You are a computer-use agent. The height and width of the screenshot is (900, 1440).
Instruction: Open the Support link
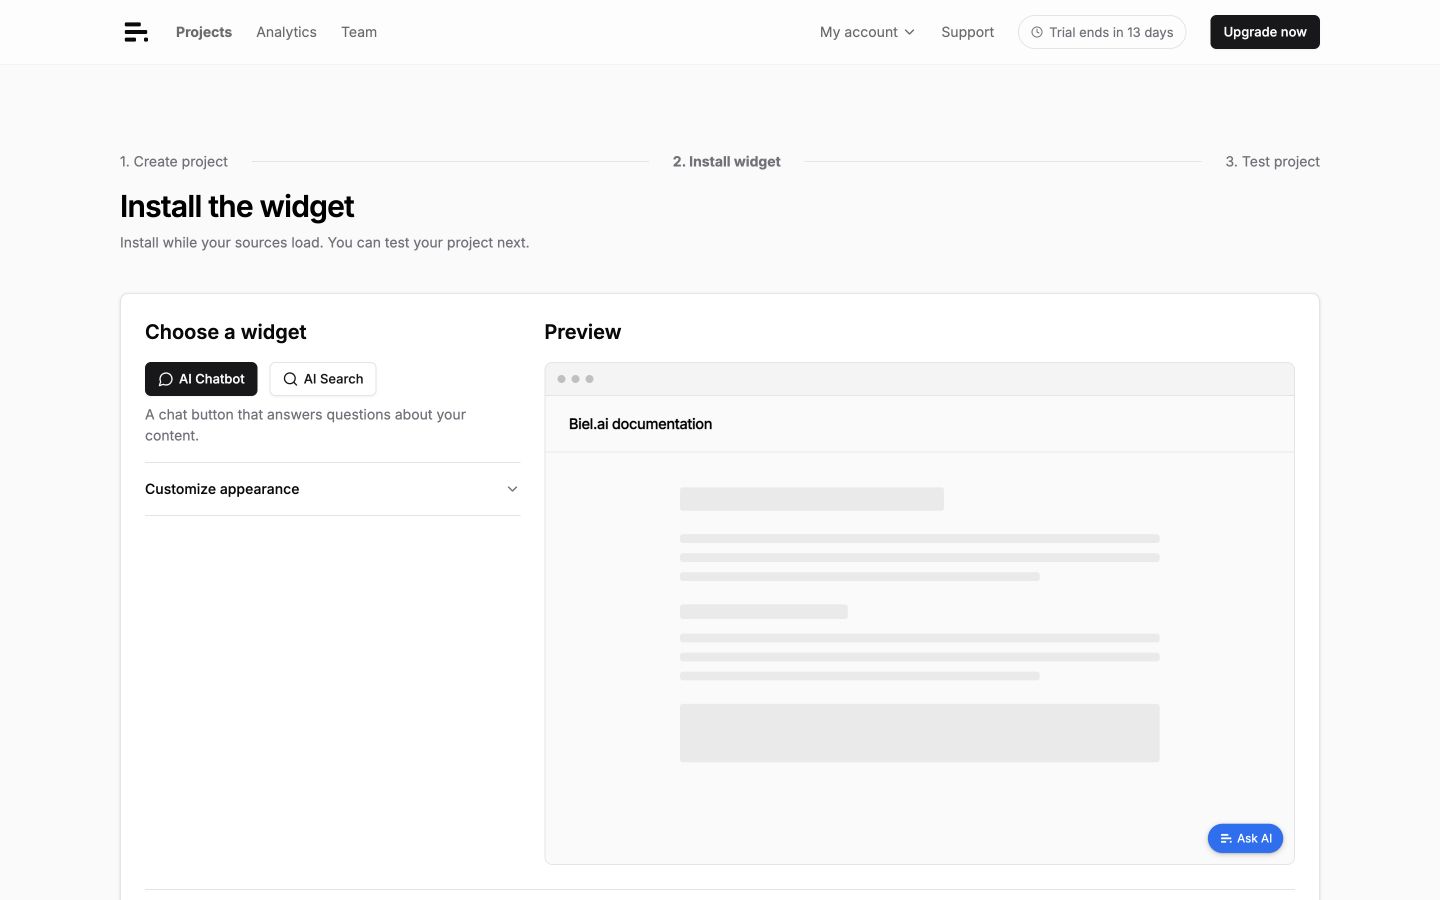967,32
